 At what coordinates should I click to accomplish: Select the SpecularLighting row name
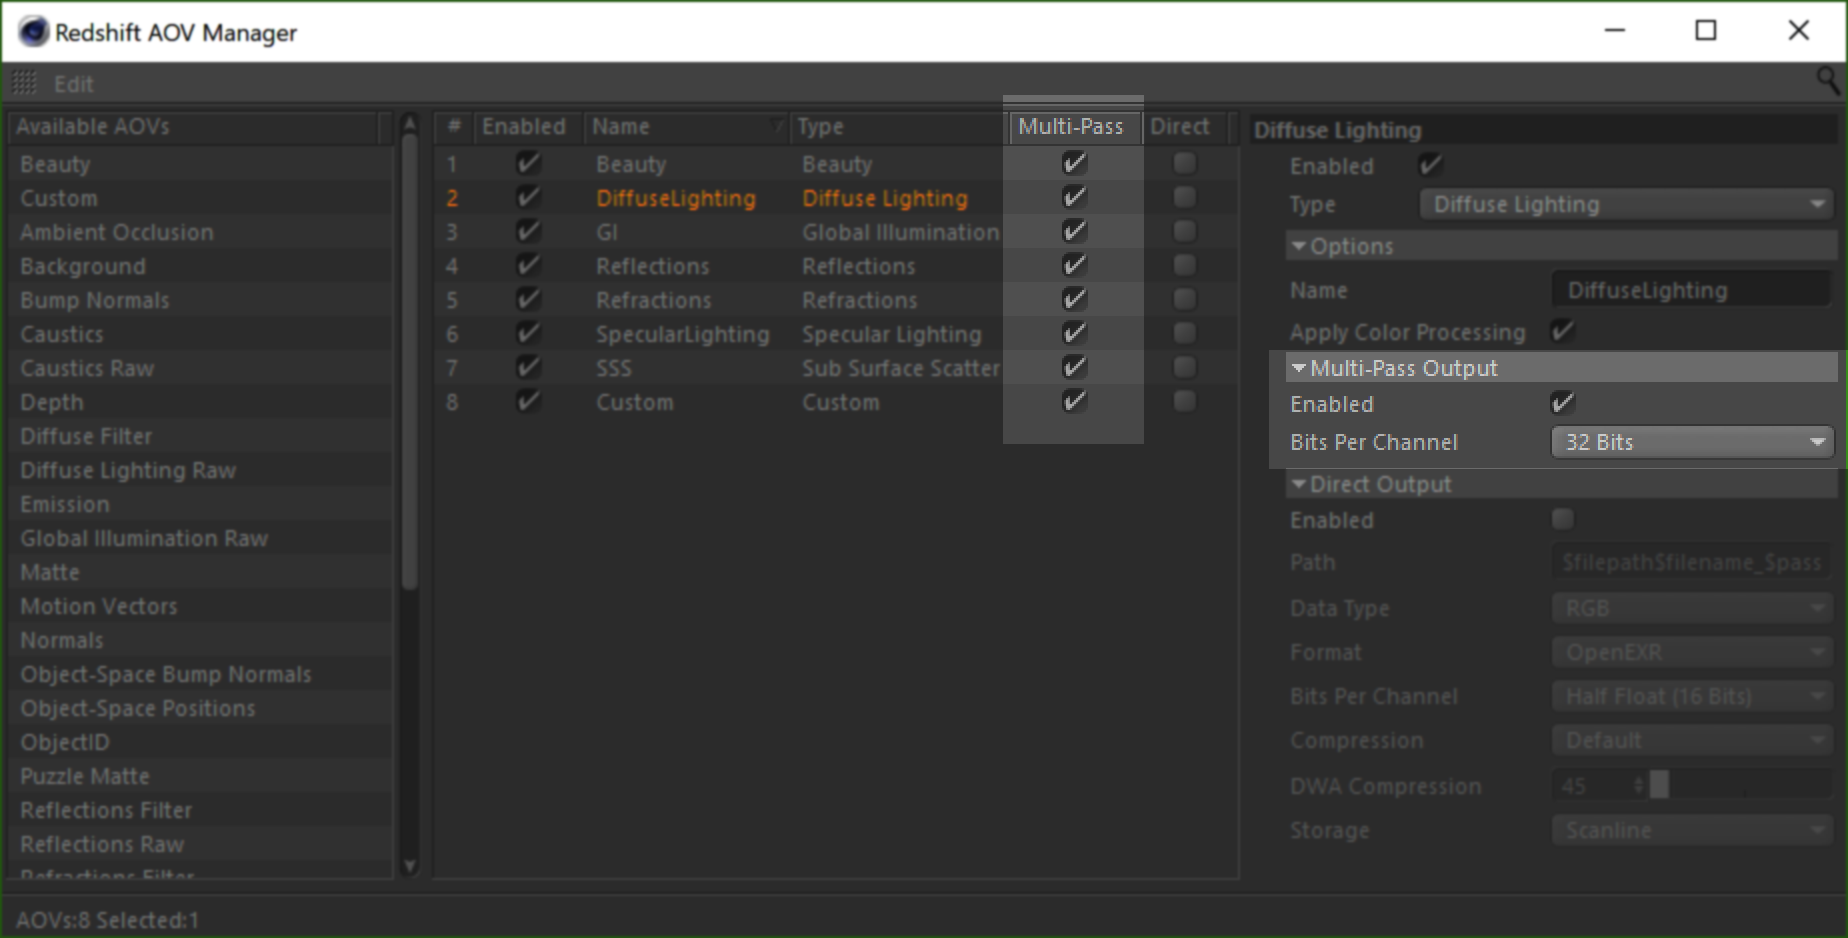683,334
